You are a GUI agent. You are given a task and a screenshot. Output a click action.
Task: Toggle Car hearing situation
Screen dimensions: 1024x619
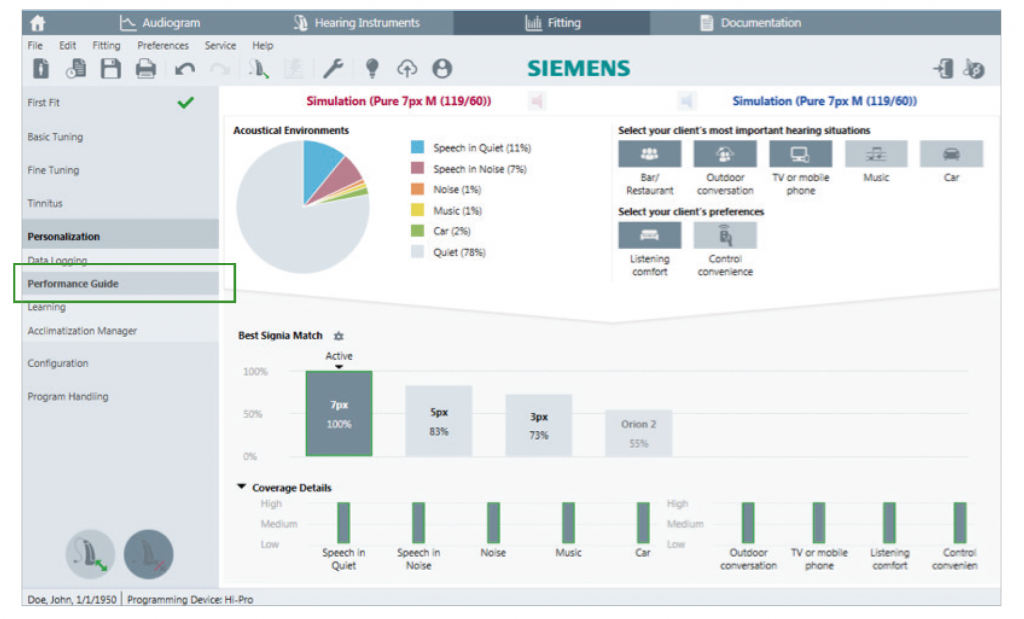tap(952, 154)
